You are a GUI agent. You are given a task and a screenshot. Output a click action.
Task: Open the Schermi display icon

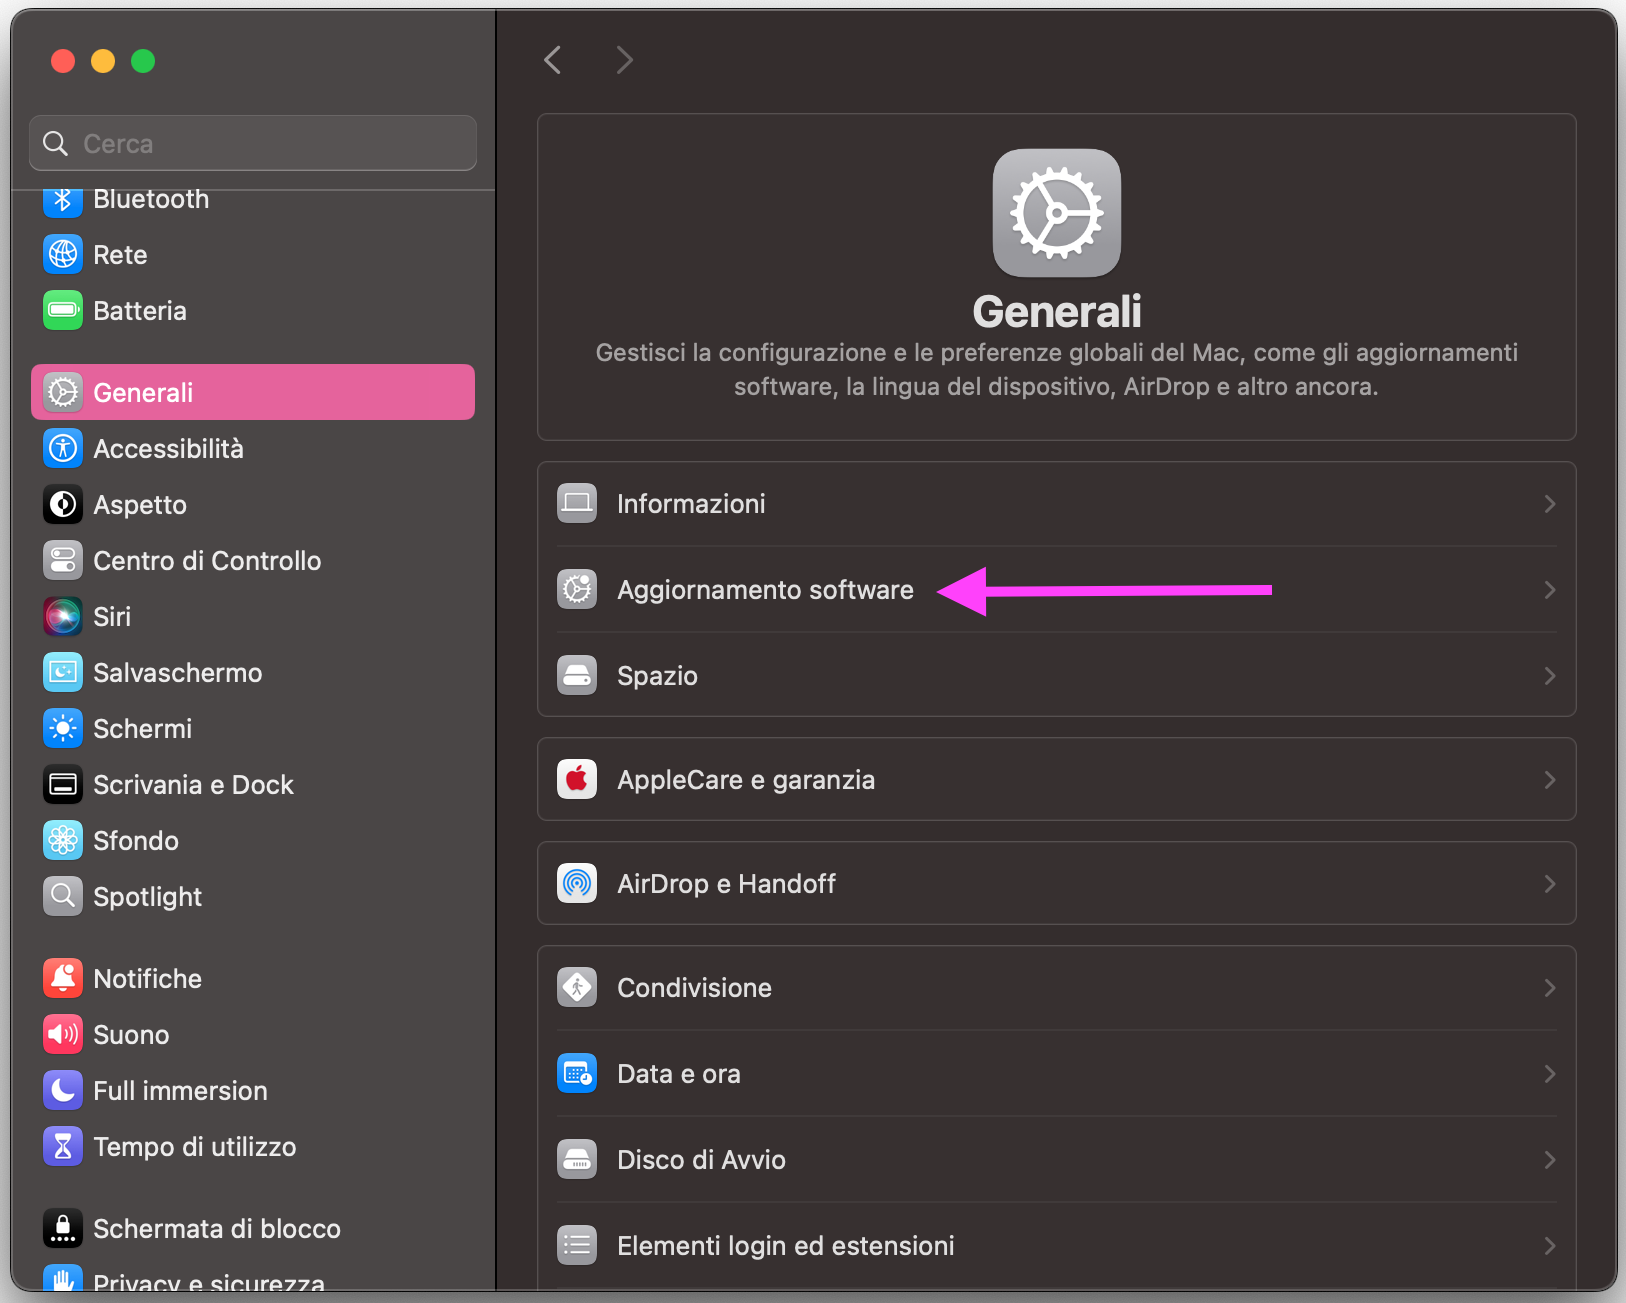[x=62, y=728]
